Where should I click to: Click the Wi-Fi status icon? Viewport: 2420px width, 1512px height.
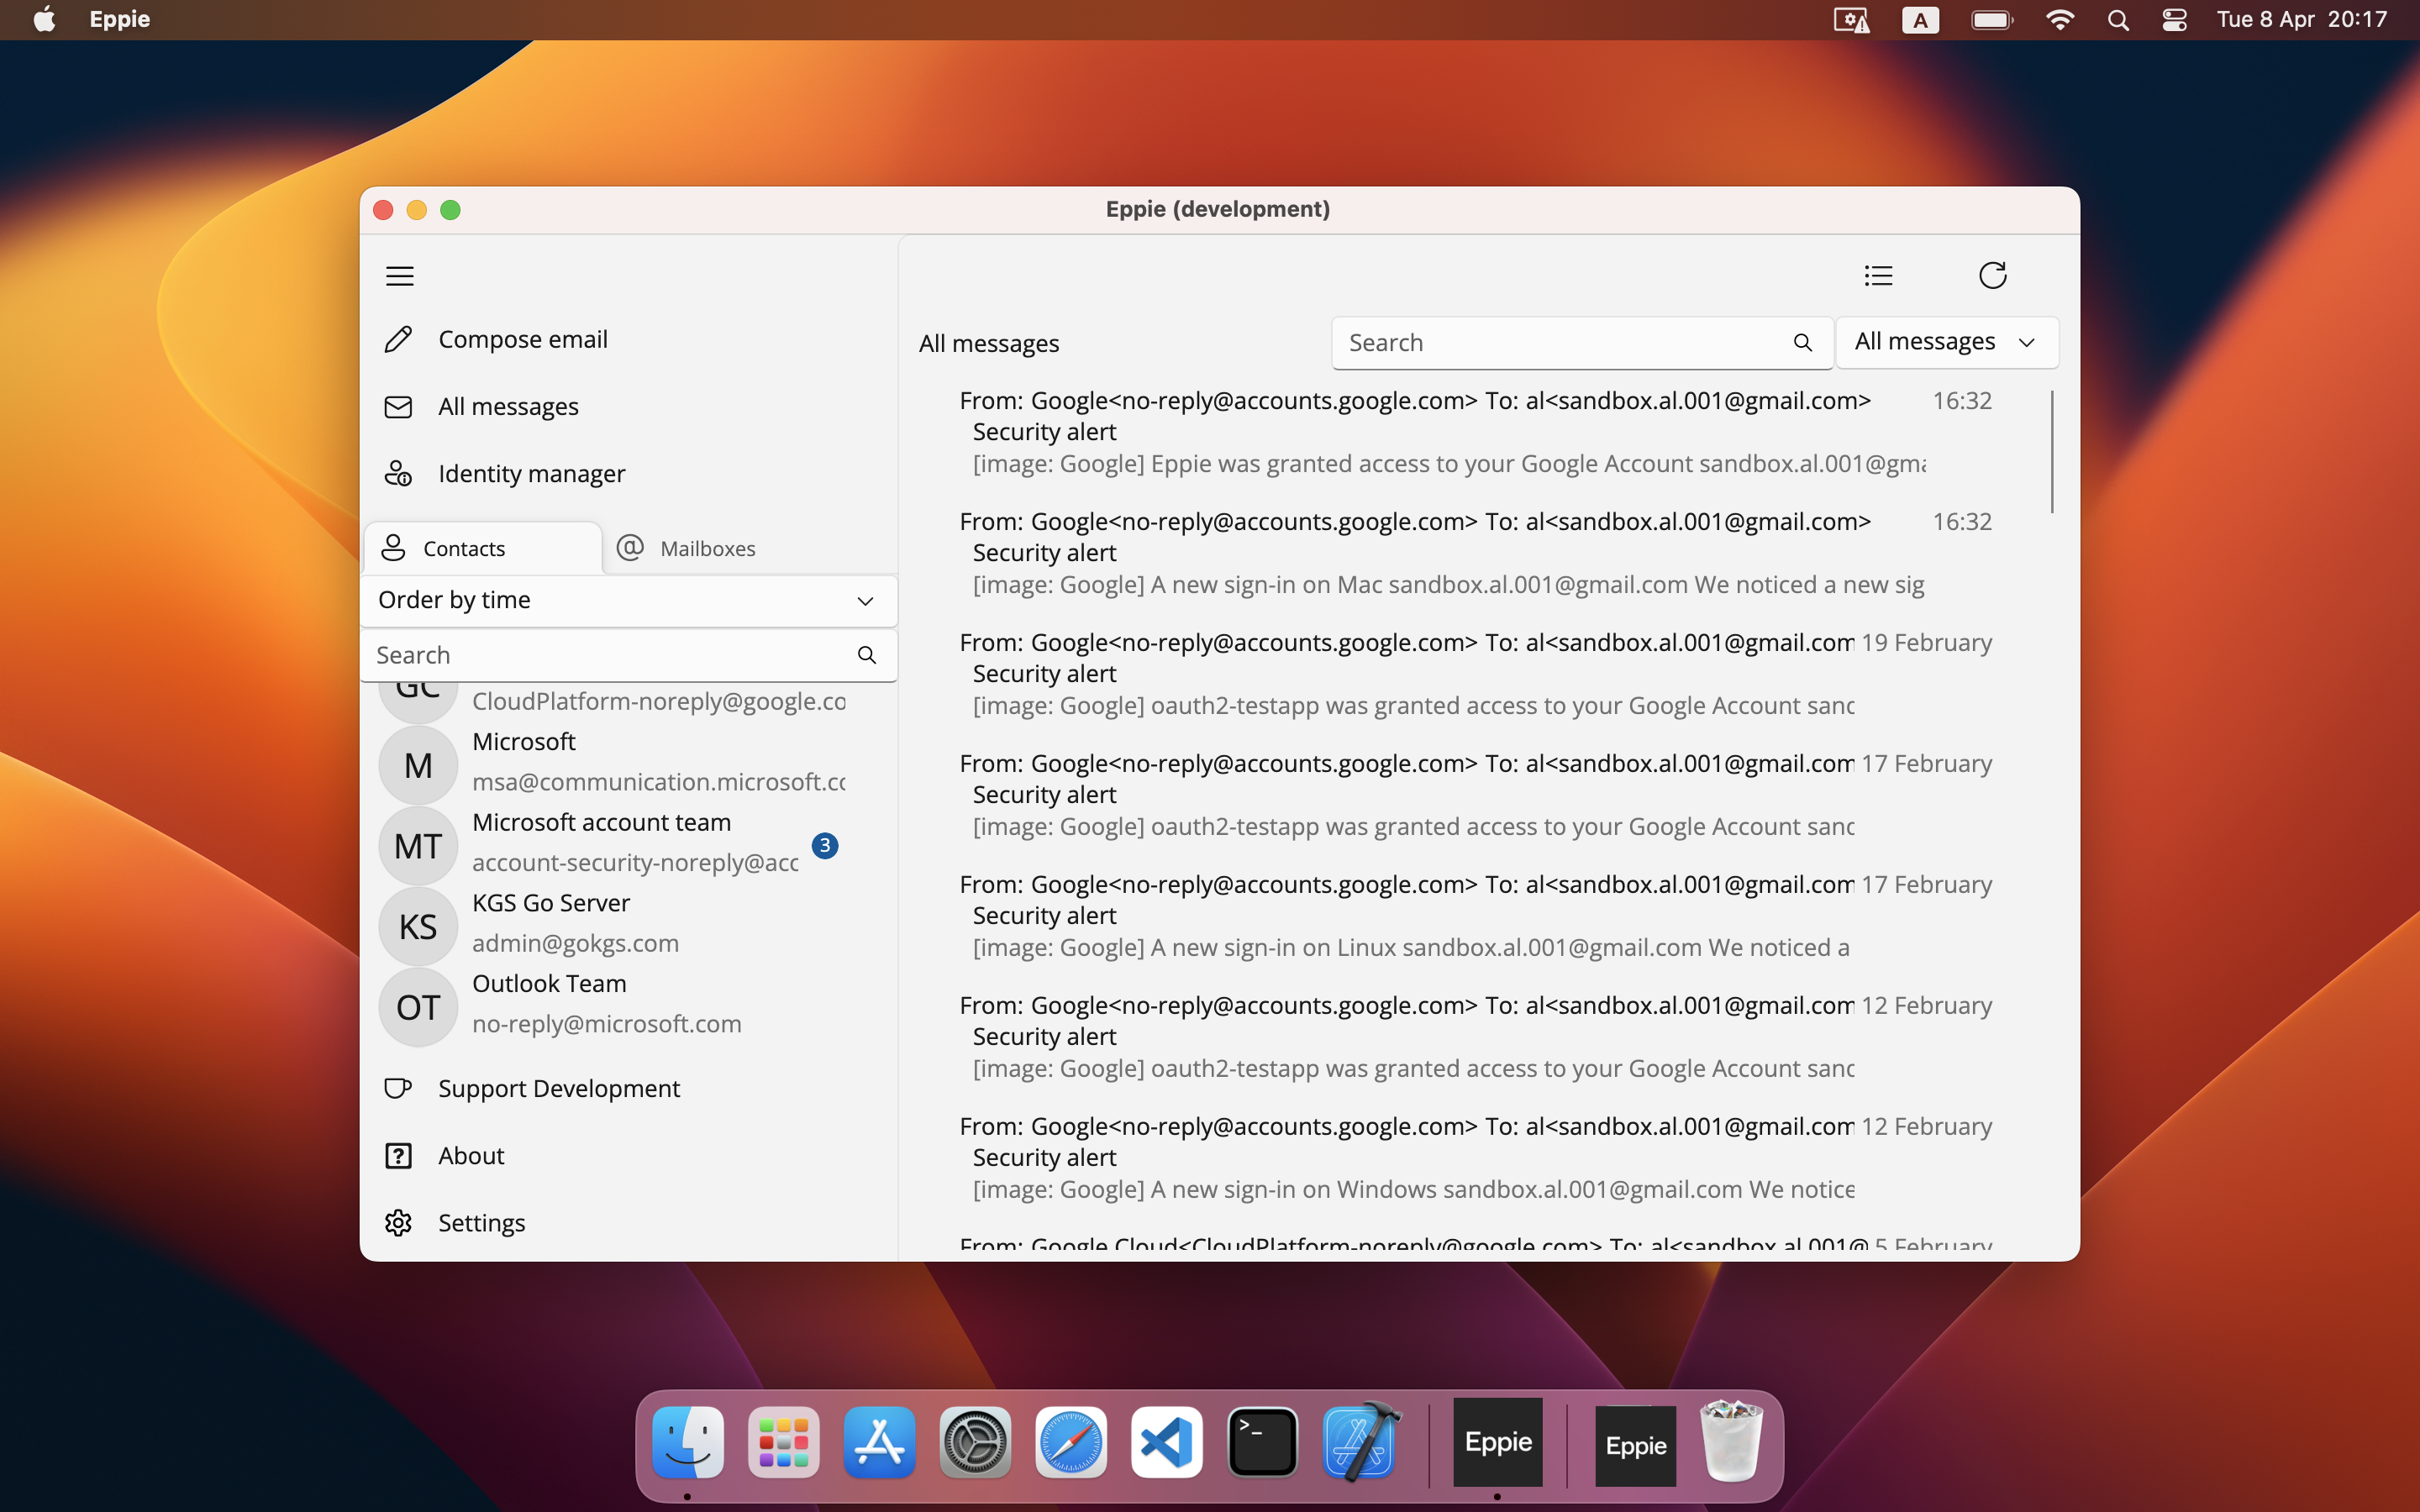pos(2061,19)
